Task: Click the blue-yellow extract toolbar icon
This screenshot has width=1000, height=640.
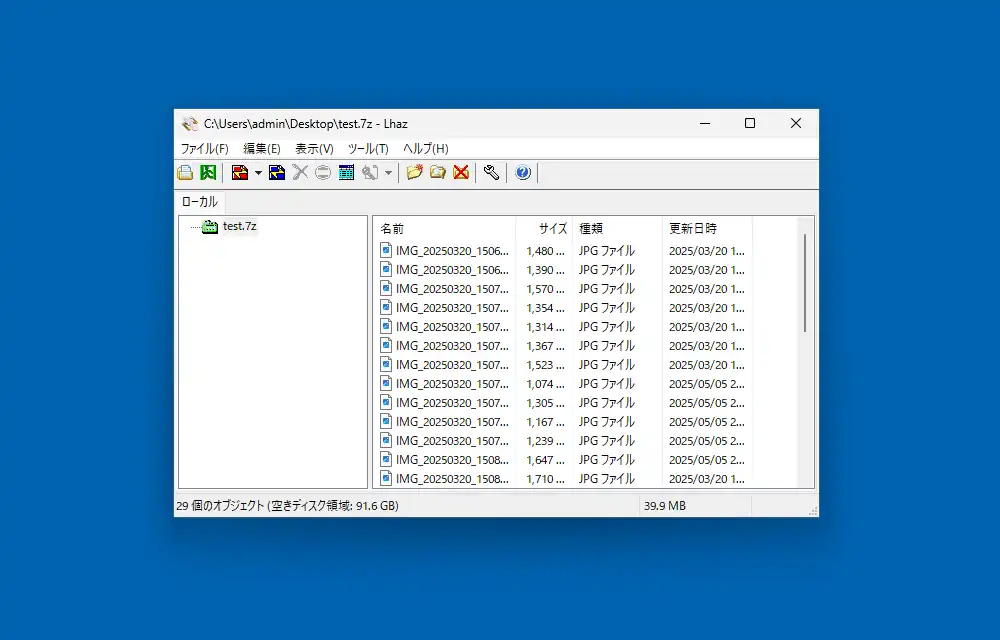Action: [x=277, y=173]
